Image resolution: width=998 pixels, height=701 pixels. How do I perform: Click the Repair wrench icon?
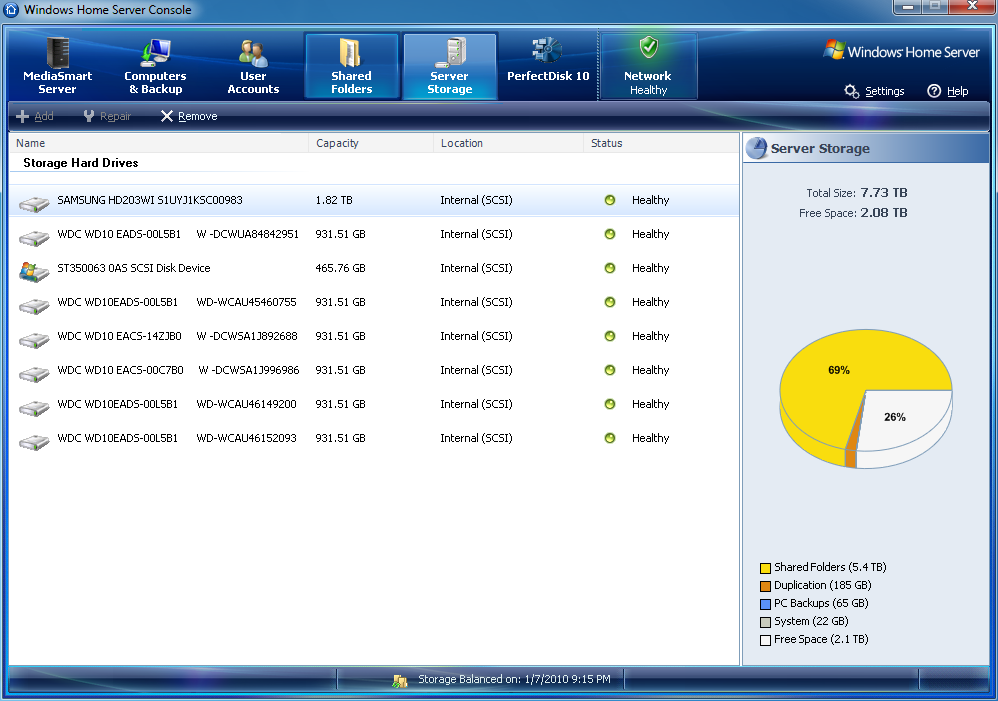88,116
